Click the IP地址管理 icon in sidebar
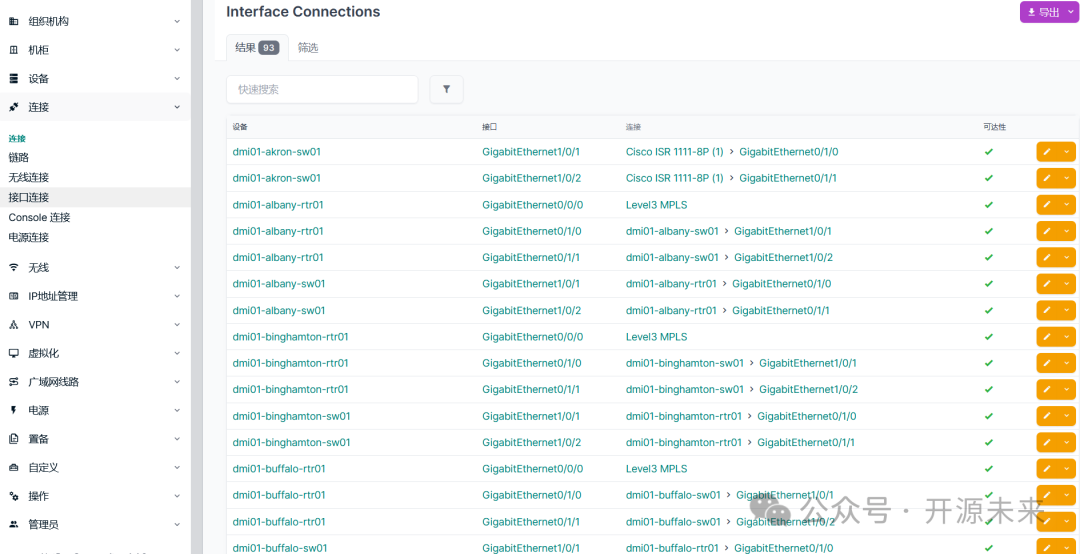Screen dimensions: 1080x554 (13, 296)
